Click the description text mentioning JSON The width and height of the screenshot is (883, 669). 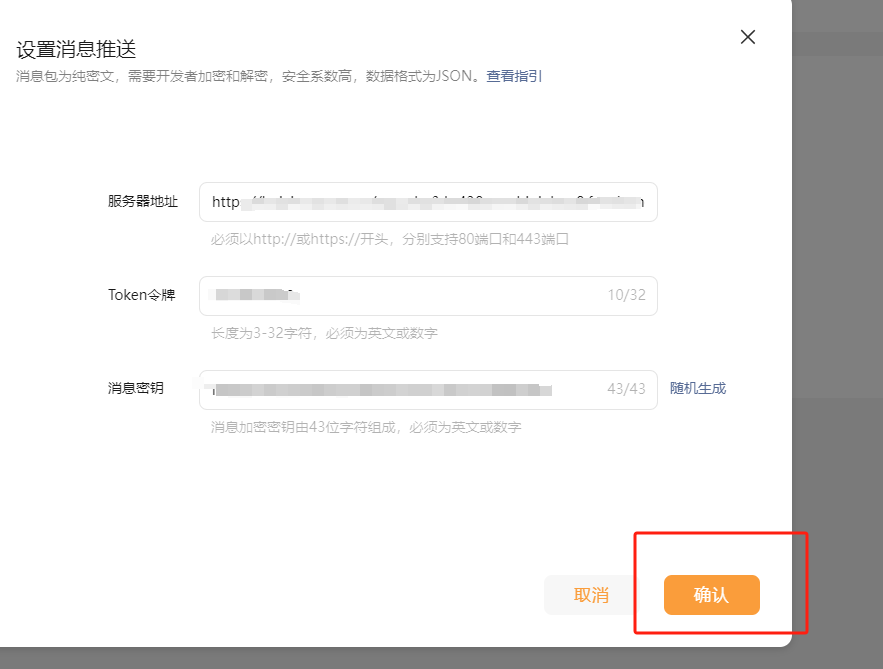[x=248, y=76]
